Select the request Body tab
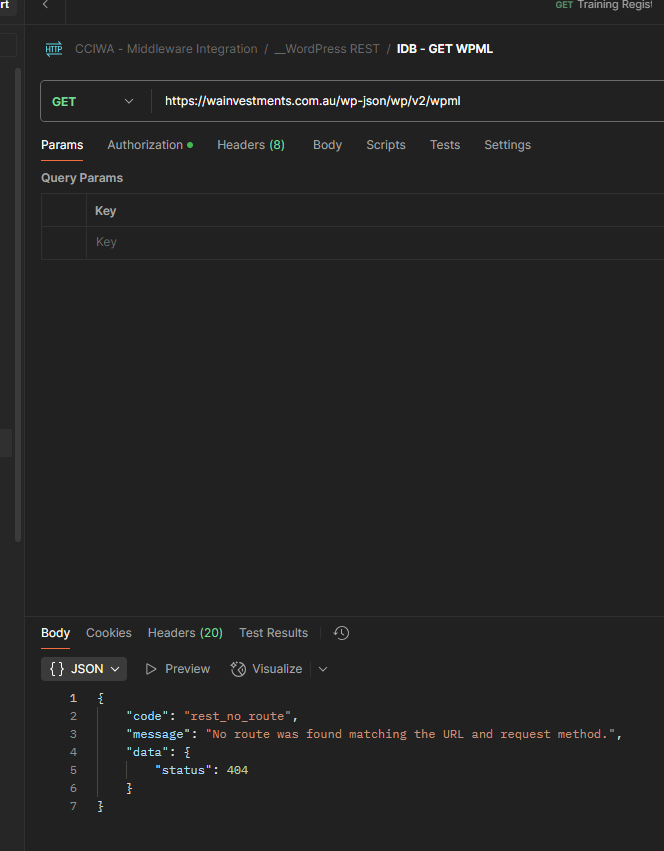 327,145
